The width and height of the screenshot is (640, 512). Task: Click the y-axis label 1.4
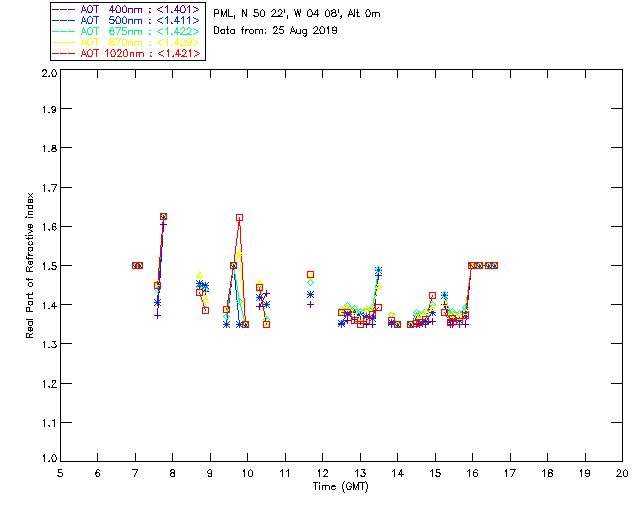pos(49,305)
